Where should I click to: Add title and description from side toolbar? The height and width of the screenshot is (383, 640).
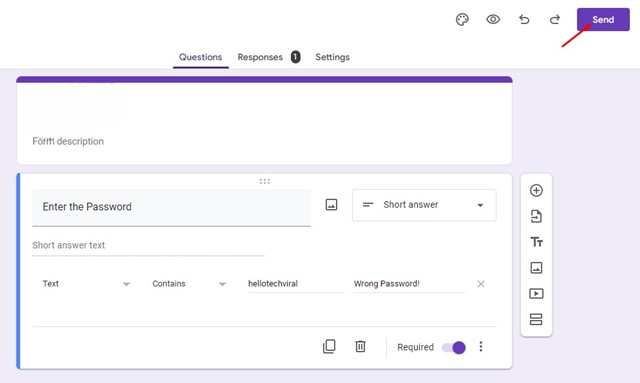[536, 242]
